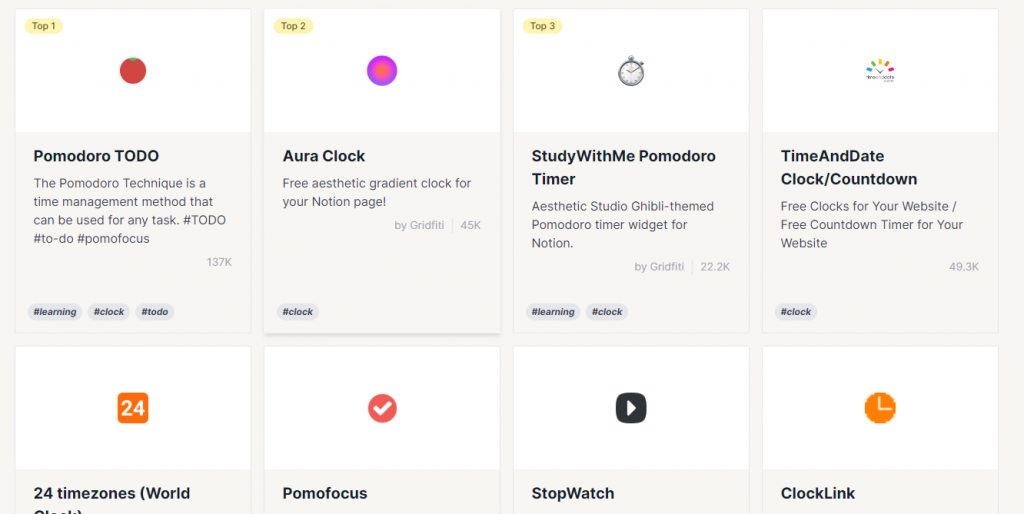
Task: Select #learning tag on Pomodoro TODO card
Action: pos(55,312)
